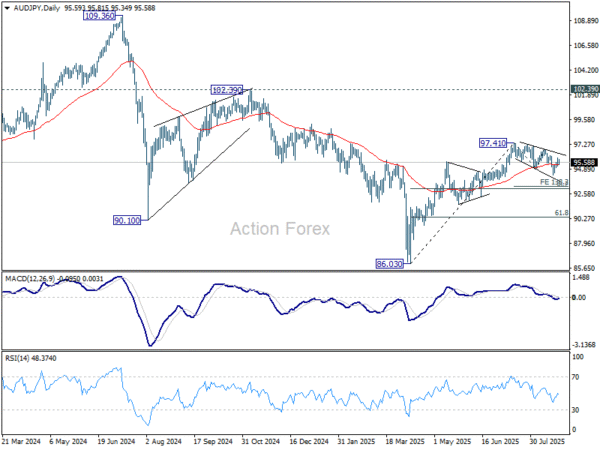Click the 6 May 2024 date label

(68, 441)
